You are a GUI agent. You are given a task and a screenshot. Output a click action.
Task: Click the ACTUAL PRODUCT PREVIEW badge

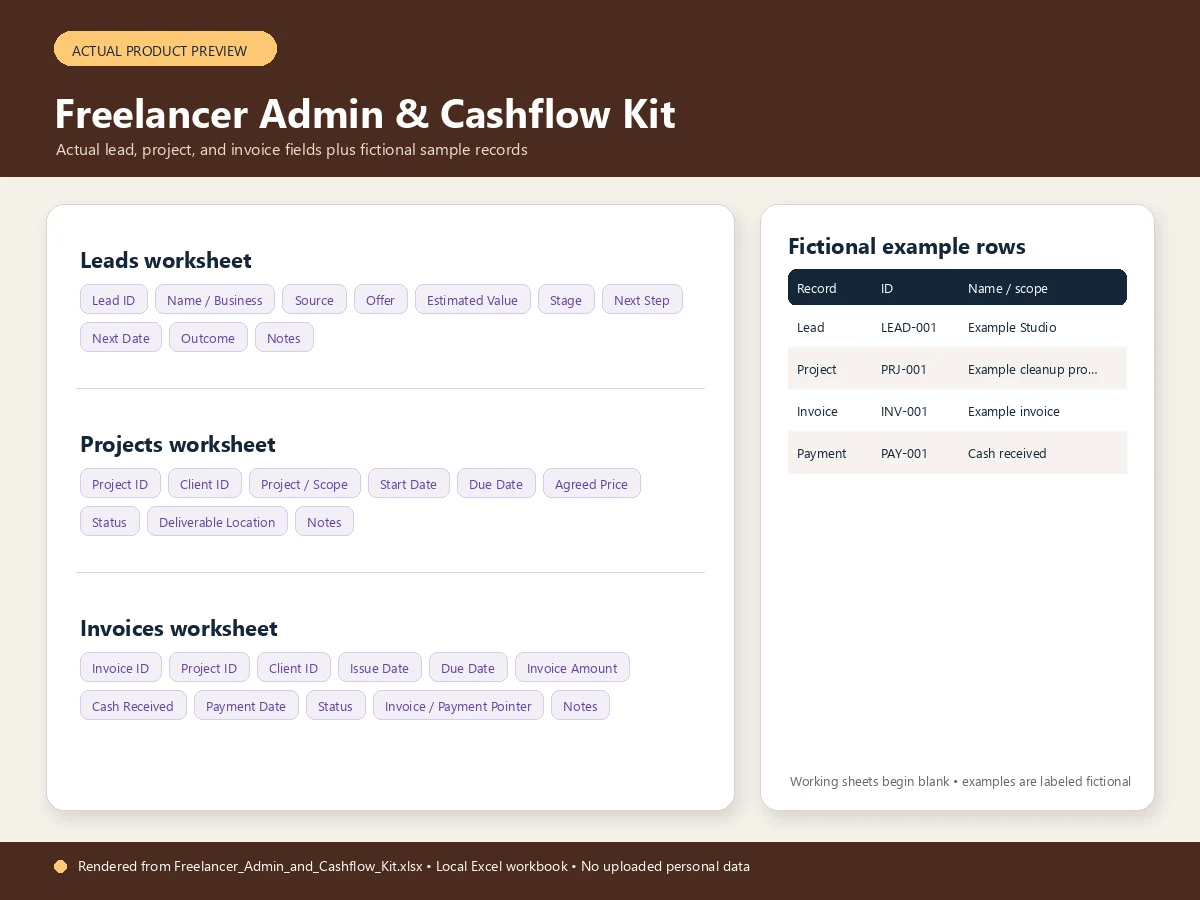point(165,49)
